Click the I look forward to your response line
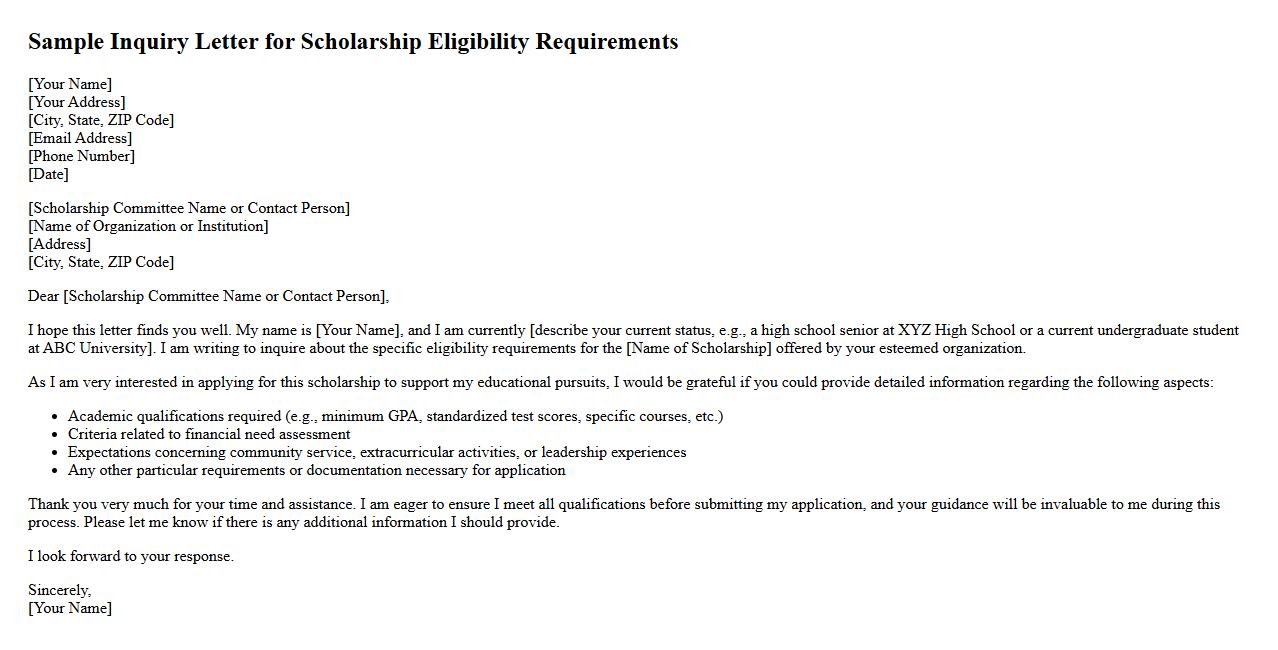Image resolution: width=1278 pixels, height=650 pixels. (x=131, y=556)
